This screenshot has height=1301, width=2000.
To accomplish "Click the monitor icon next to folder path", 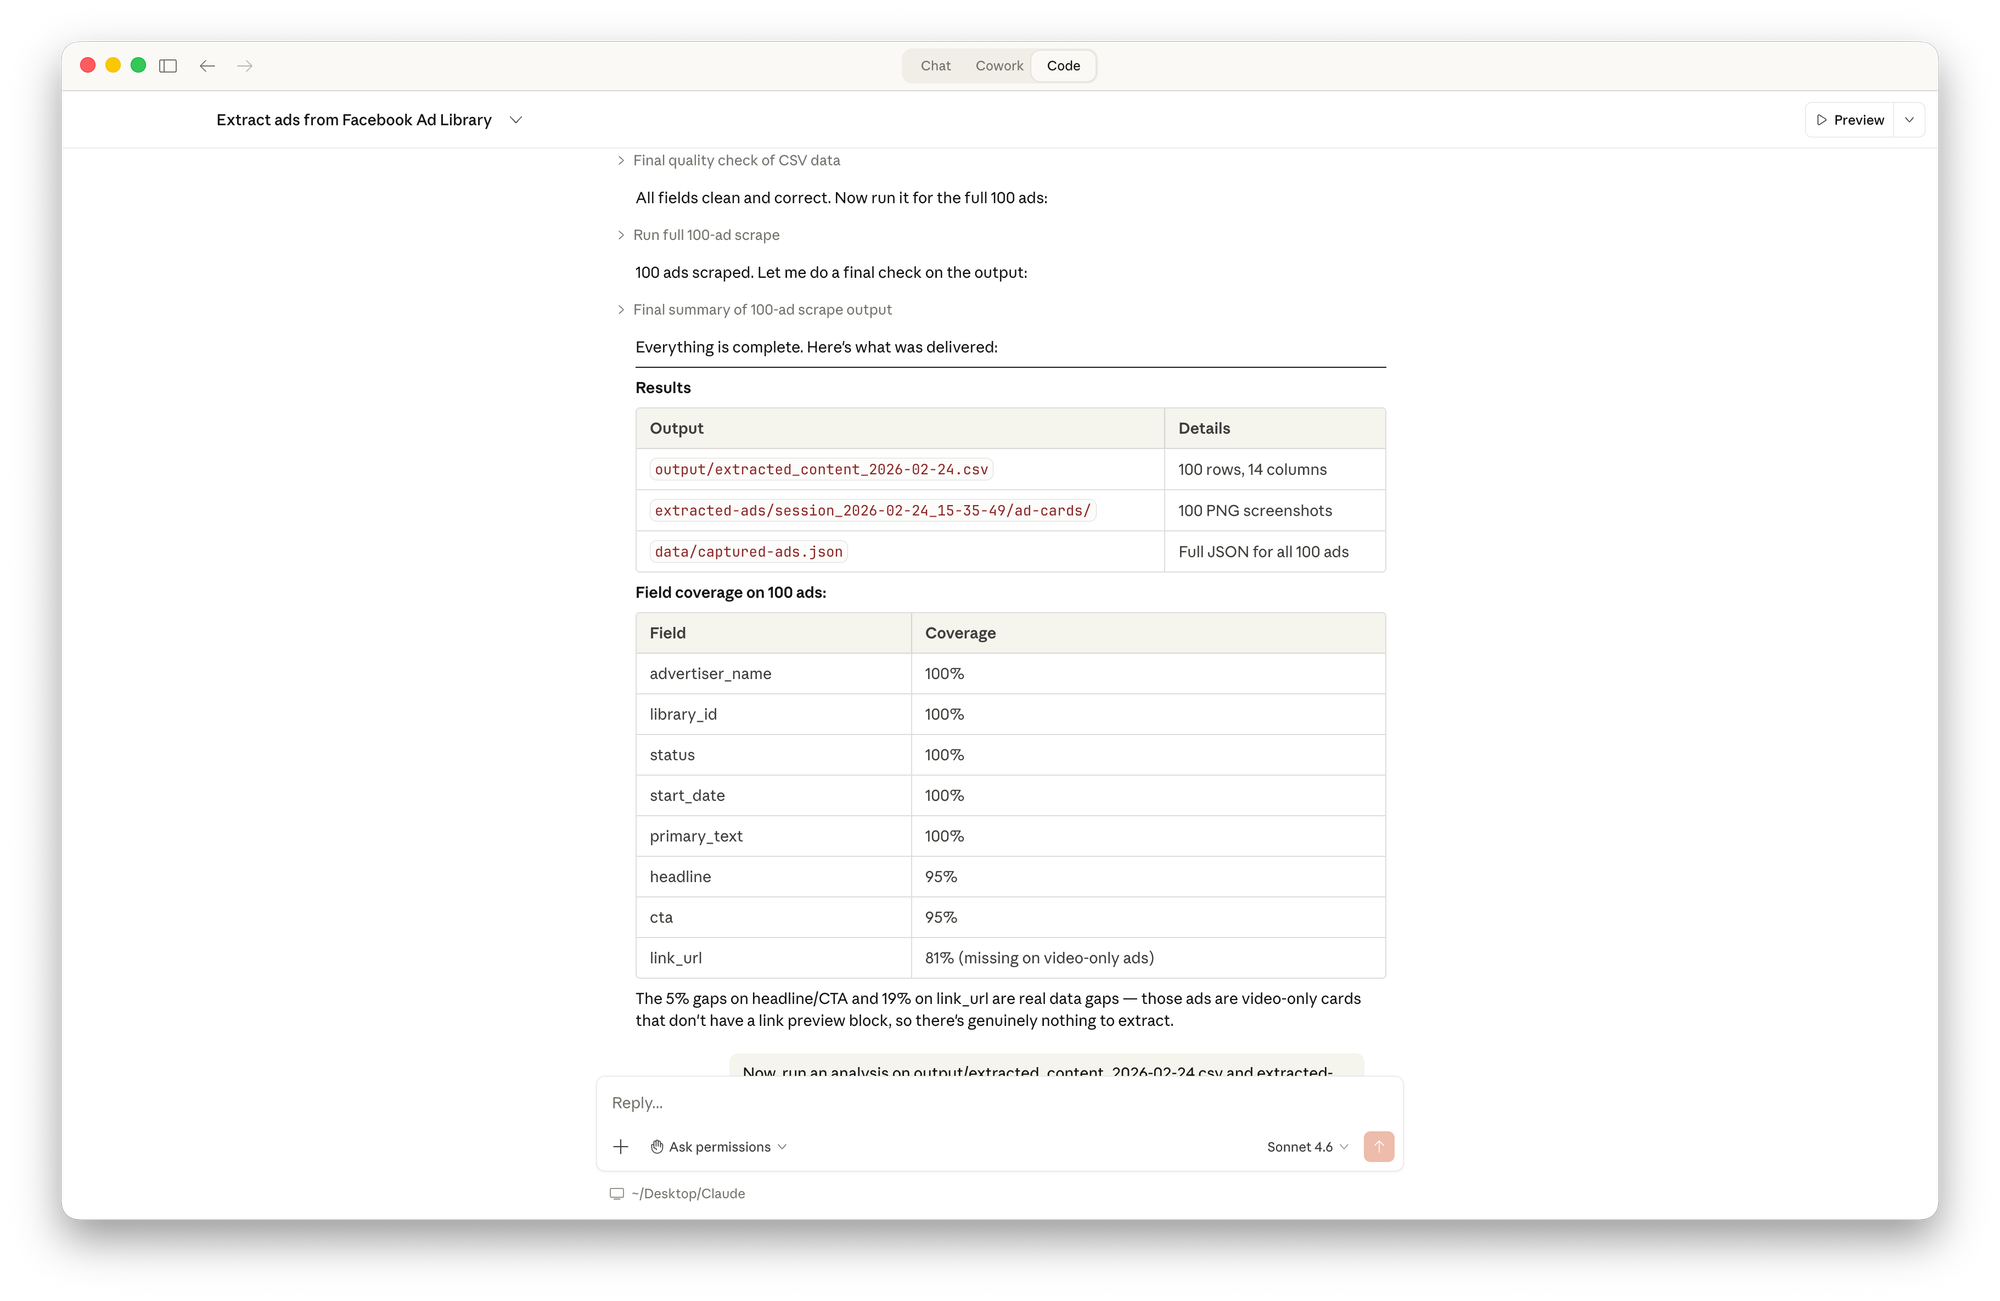I will click(x=617, y=1194).
